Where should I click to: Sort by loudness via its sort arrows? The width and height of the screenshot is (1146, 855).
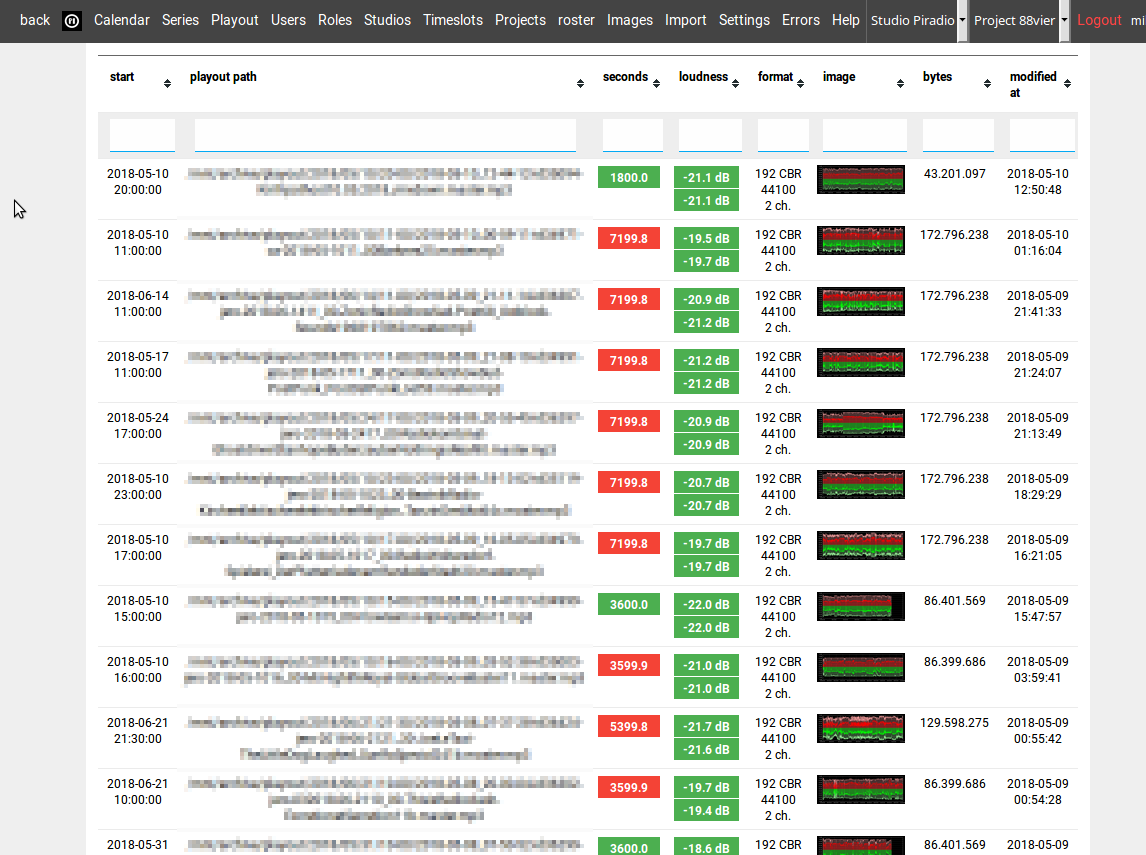(735, 84)
